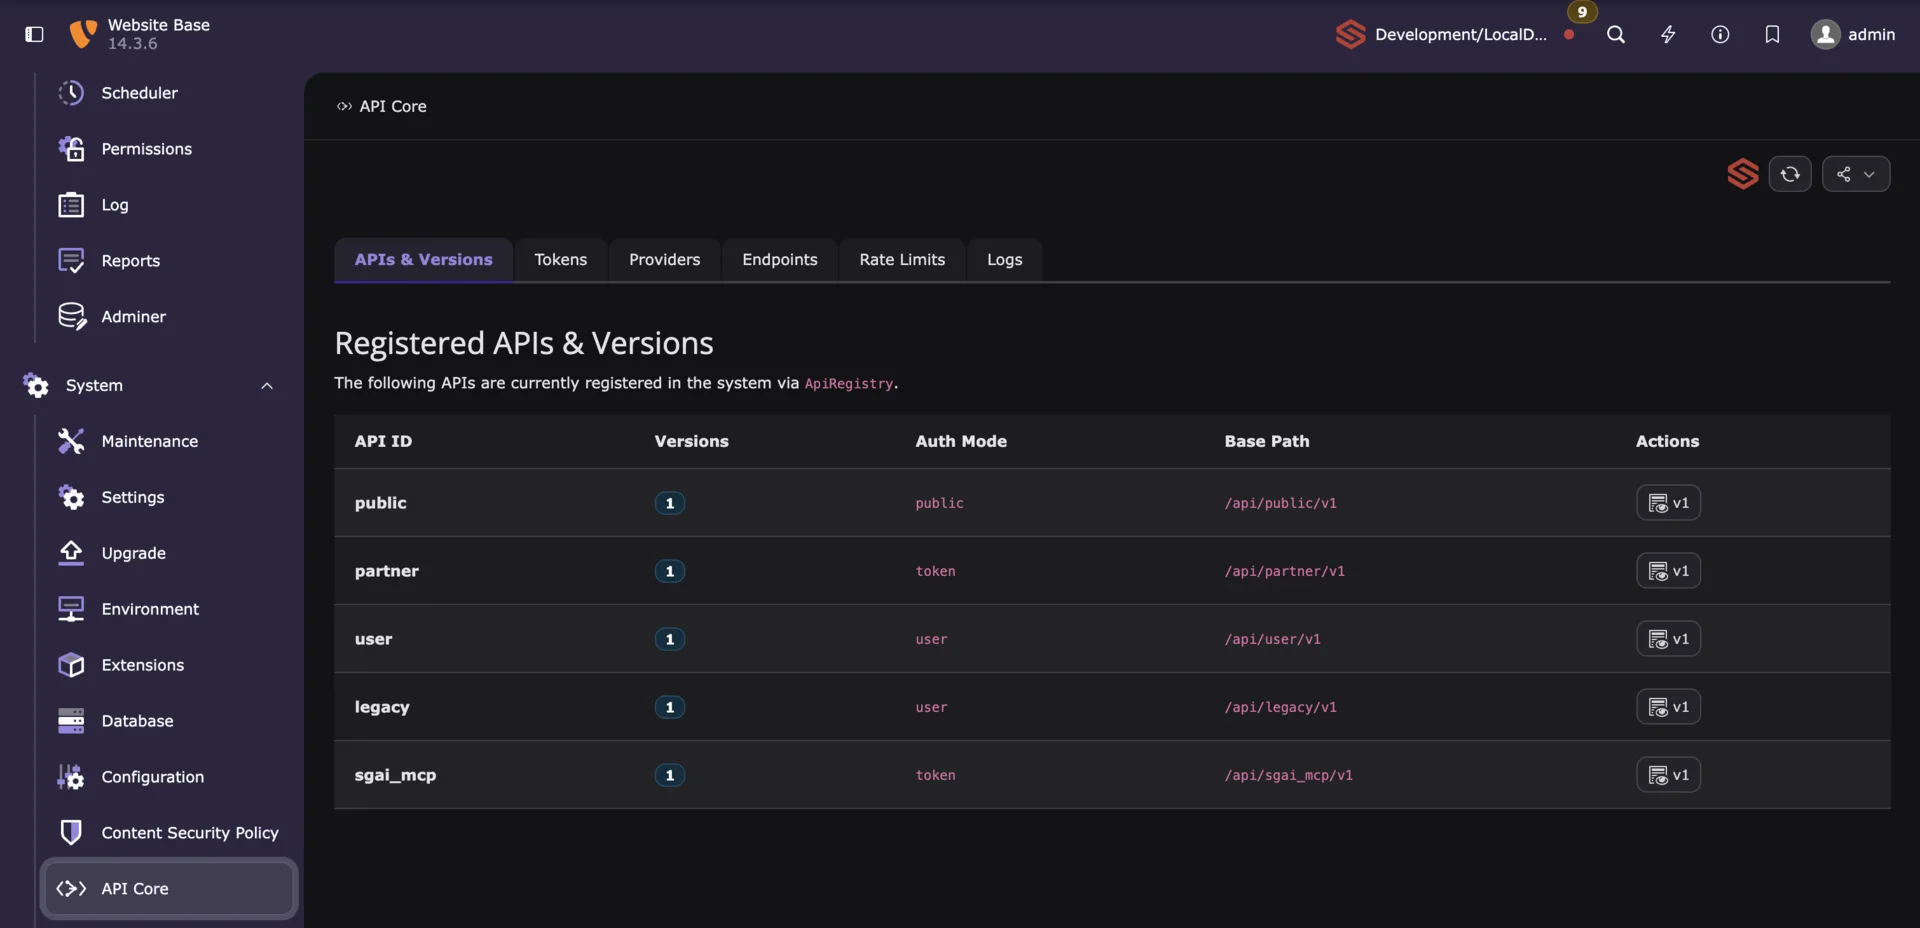
Task: Open the Settings module icon
Action: pyautogui.click(x=71, y=497)
